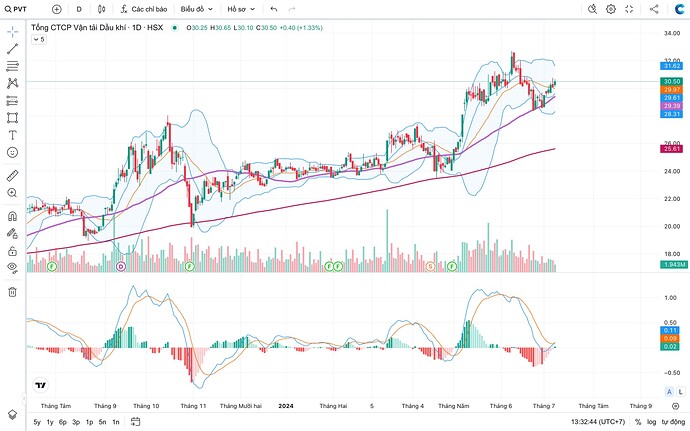Toggle lock all drawing tools

click(13, 250)
